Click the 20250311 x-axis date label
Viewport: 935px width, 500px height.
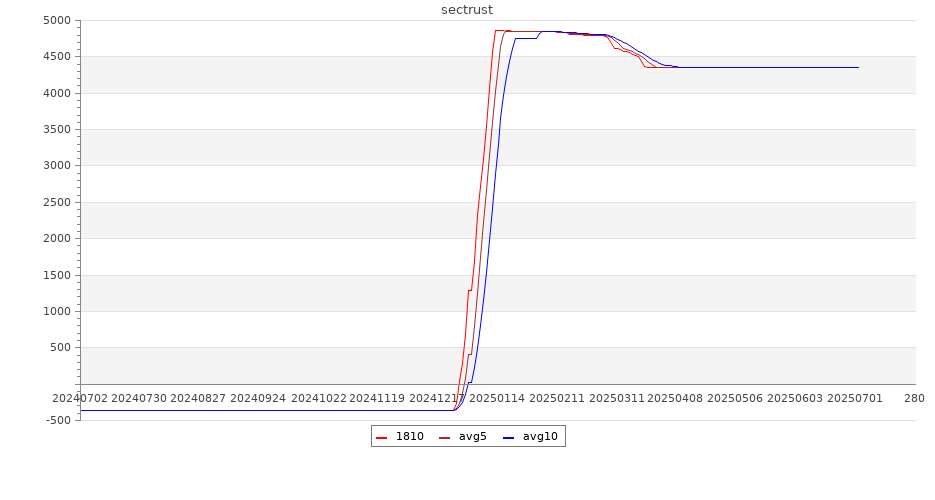[x=616, y=398]
